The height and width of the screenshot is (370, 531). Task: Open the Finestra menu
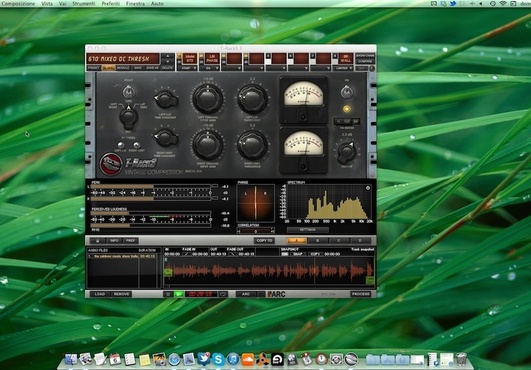pyautogui.click(x=135, y=3)
